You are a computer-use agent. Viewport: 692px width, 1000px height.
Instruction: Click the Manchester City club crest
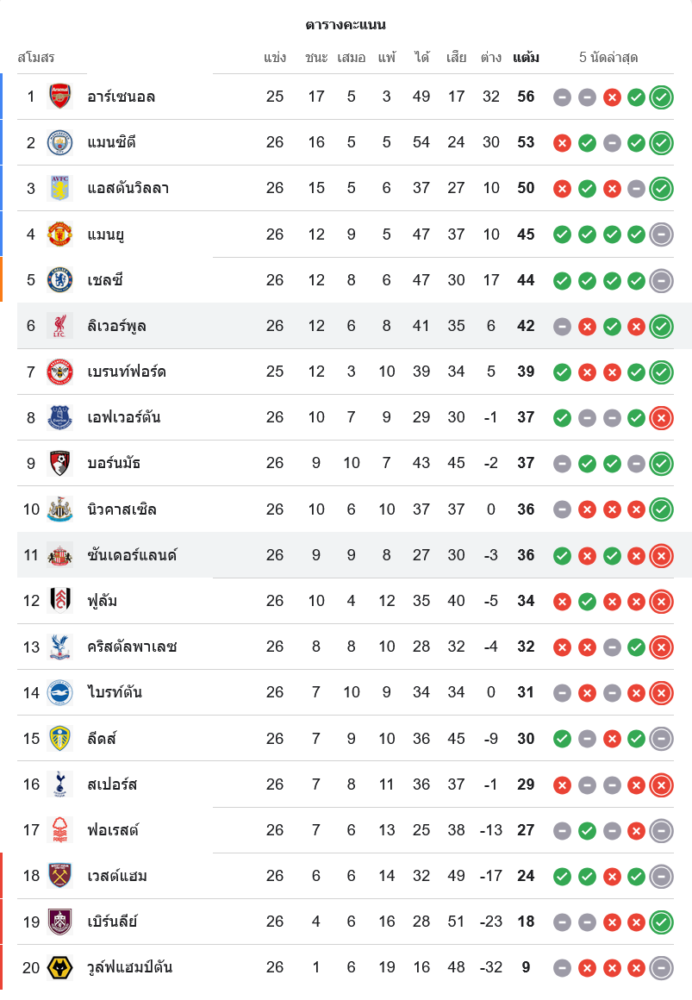[x=60, y=143]
